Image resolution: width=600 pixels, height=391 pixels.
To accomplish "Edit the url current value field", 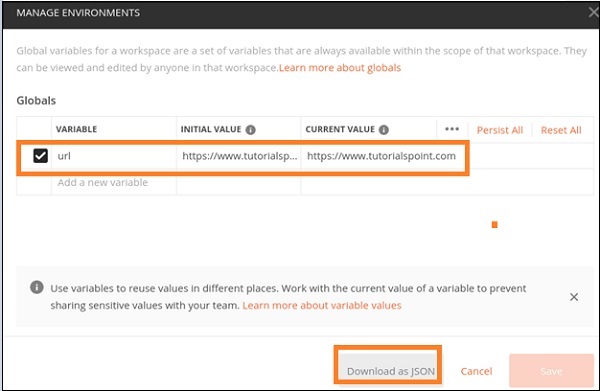I will click(x=383, y=156).
